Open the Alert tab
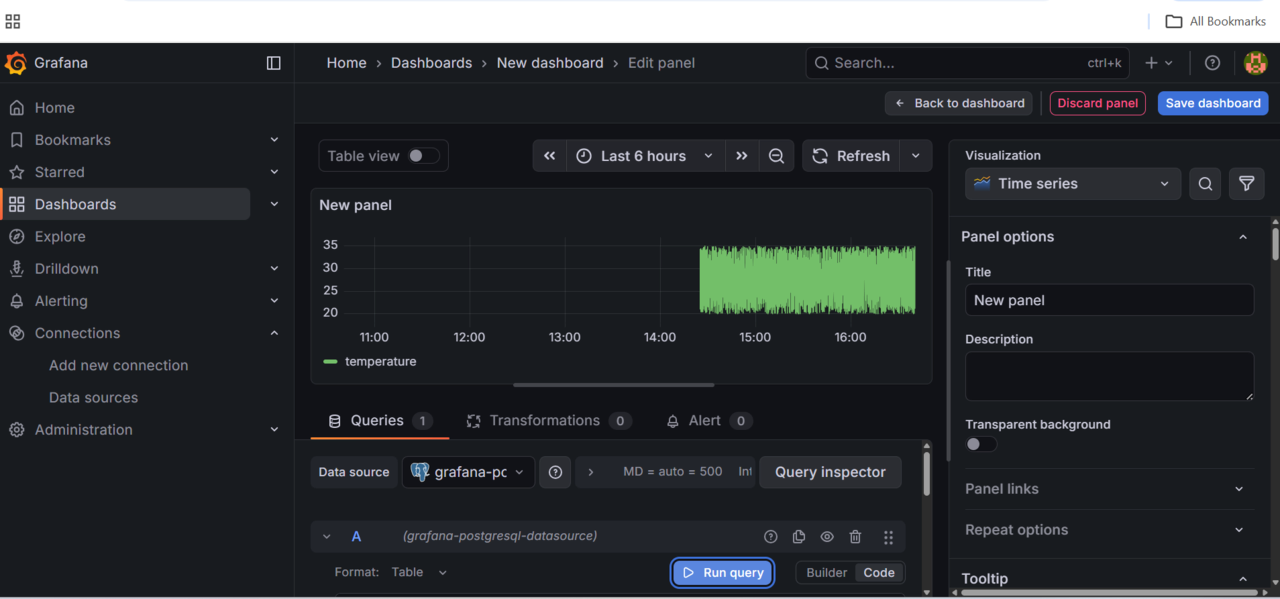 pyautogui.click(x=707, y=420)
